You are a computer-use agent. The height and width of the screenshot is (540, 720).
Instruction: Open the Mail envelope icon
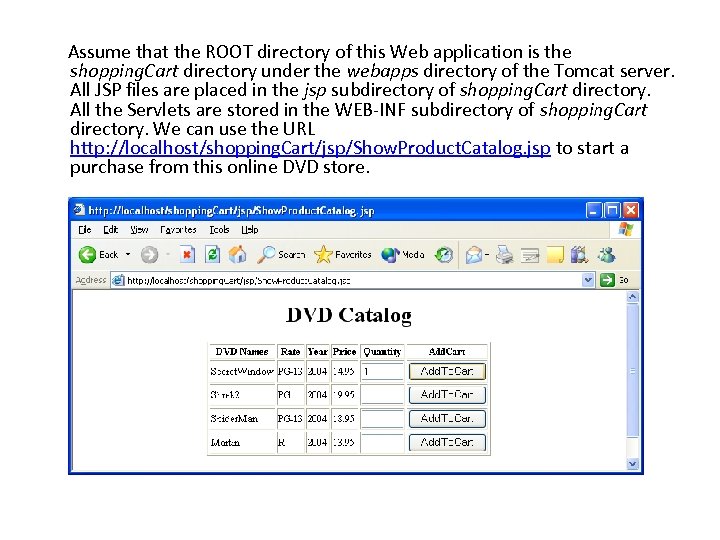pos(474,254)
